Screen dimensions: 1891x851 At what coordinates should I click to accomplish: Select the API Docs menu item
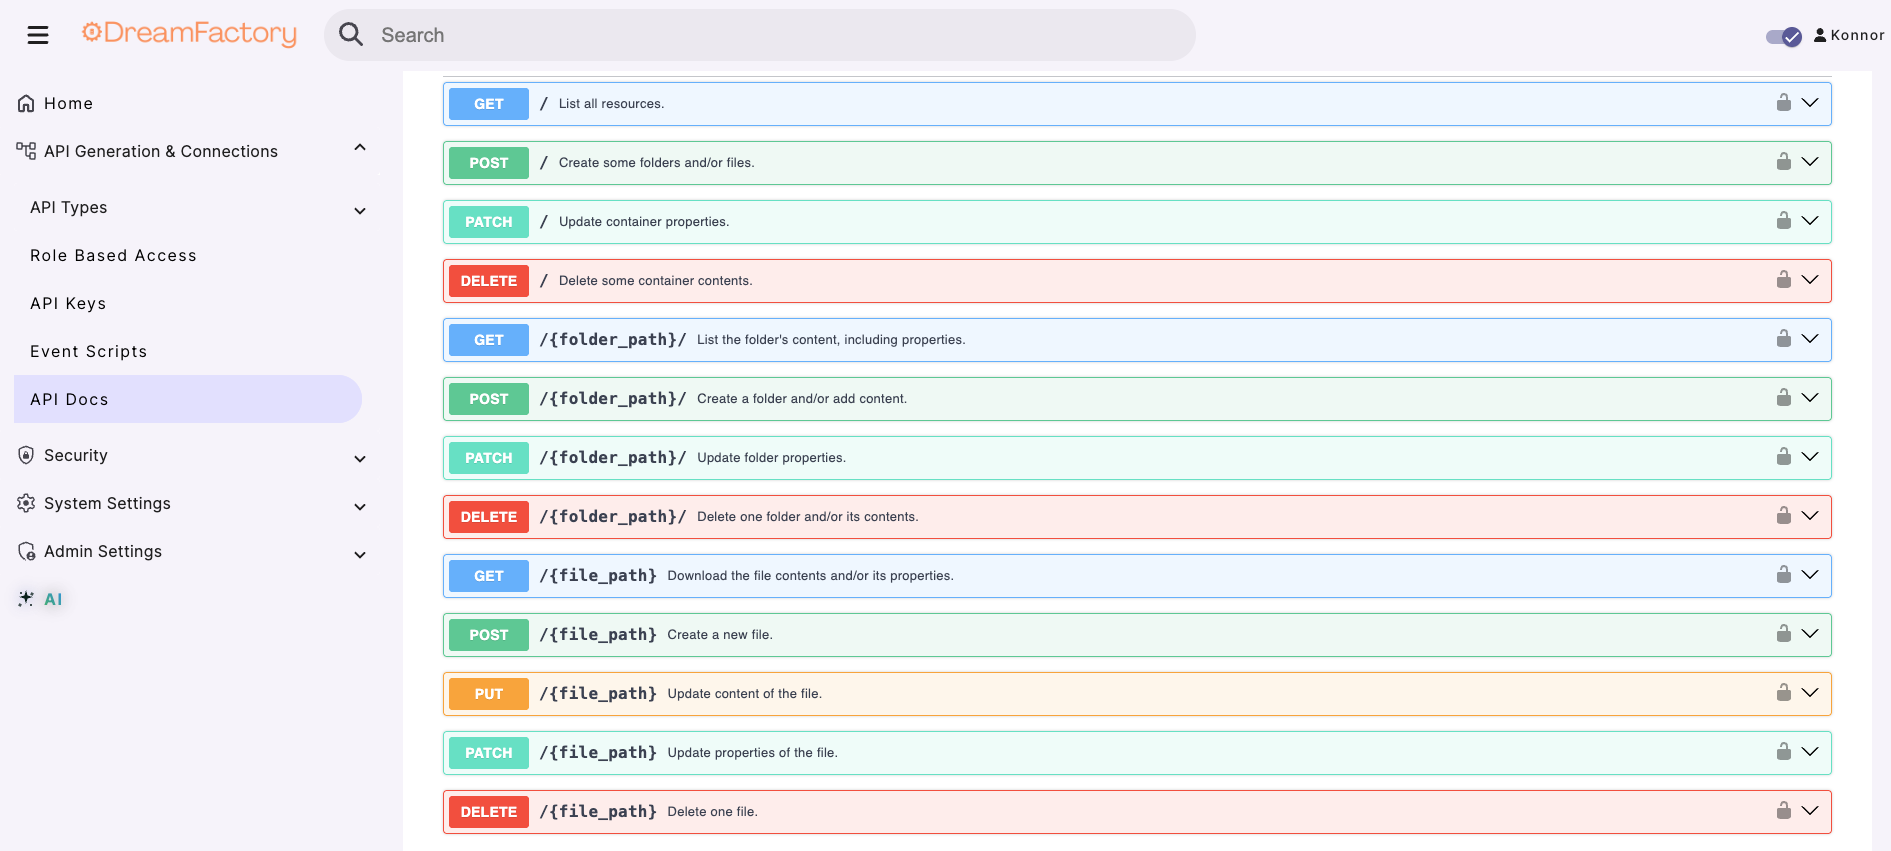[x=188, y=399]
